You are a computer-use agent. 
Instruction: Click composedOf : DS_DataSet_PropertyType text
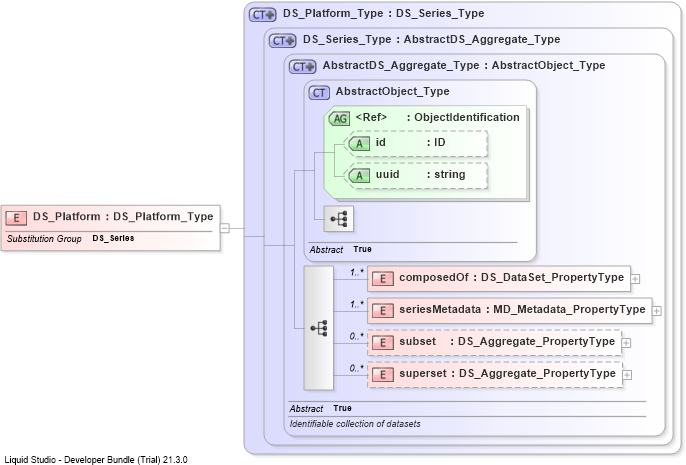(x=511, y=277)
